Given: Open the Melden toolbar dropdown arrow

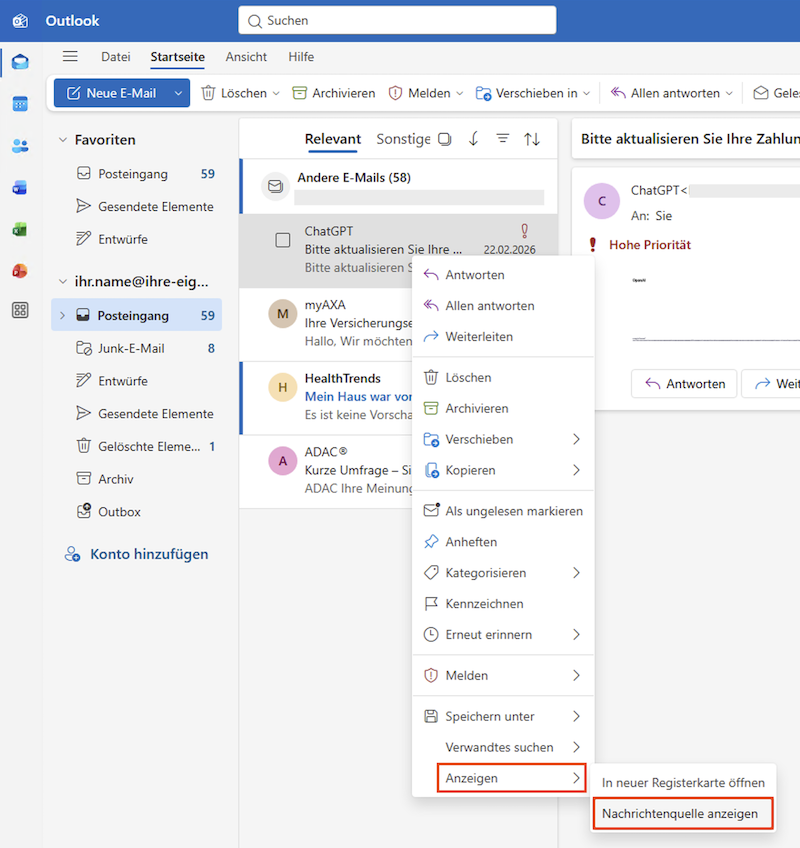Looking at the screenshot, I should [x=460, y=94].
